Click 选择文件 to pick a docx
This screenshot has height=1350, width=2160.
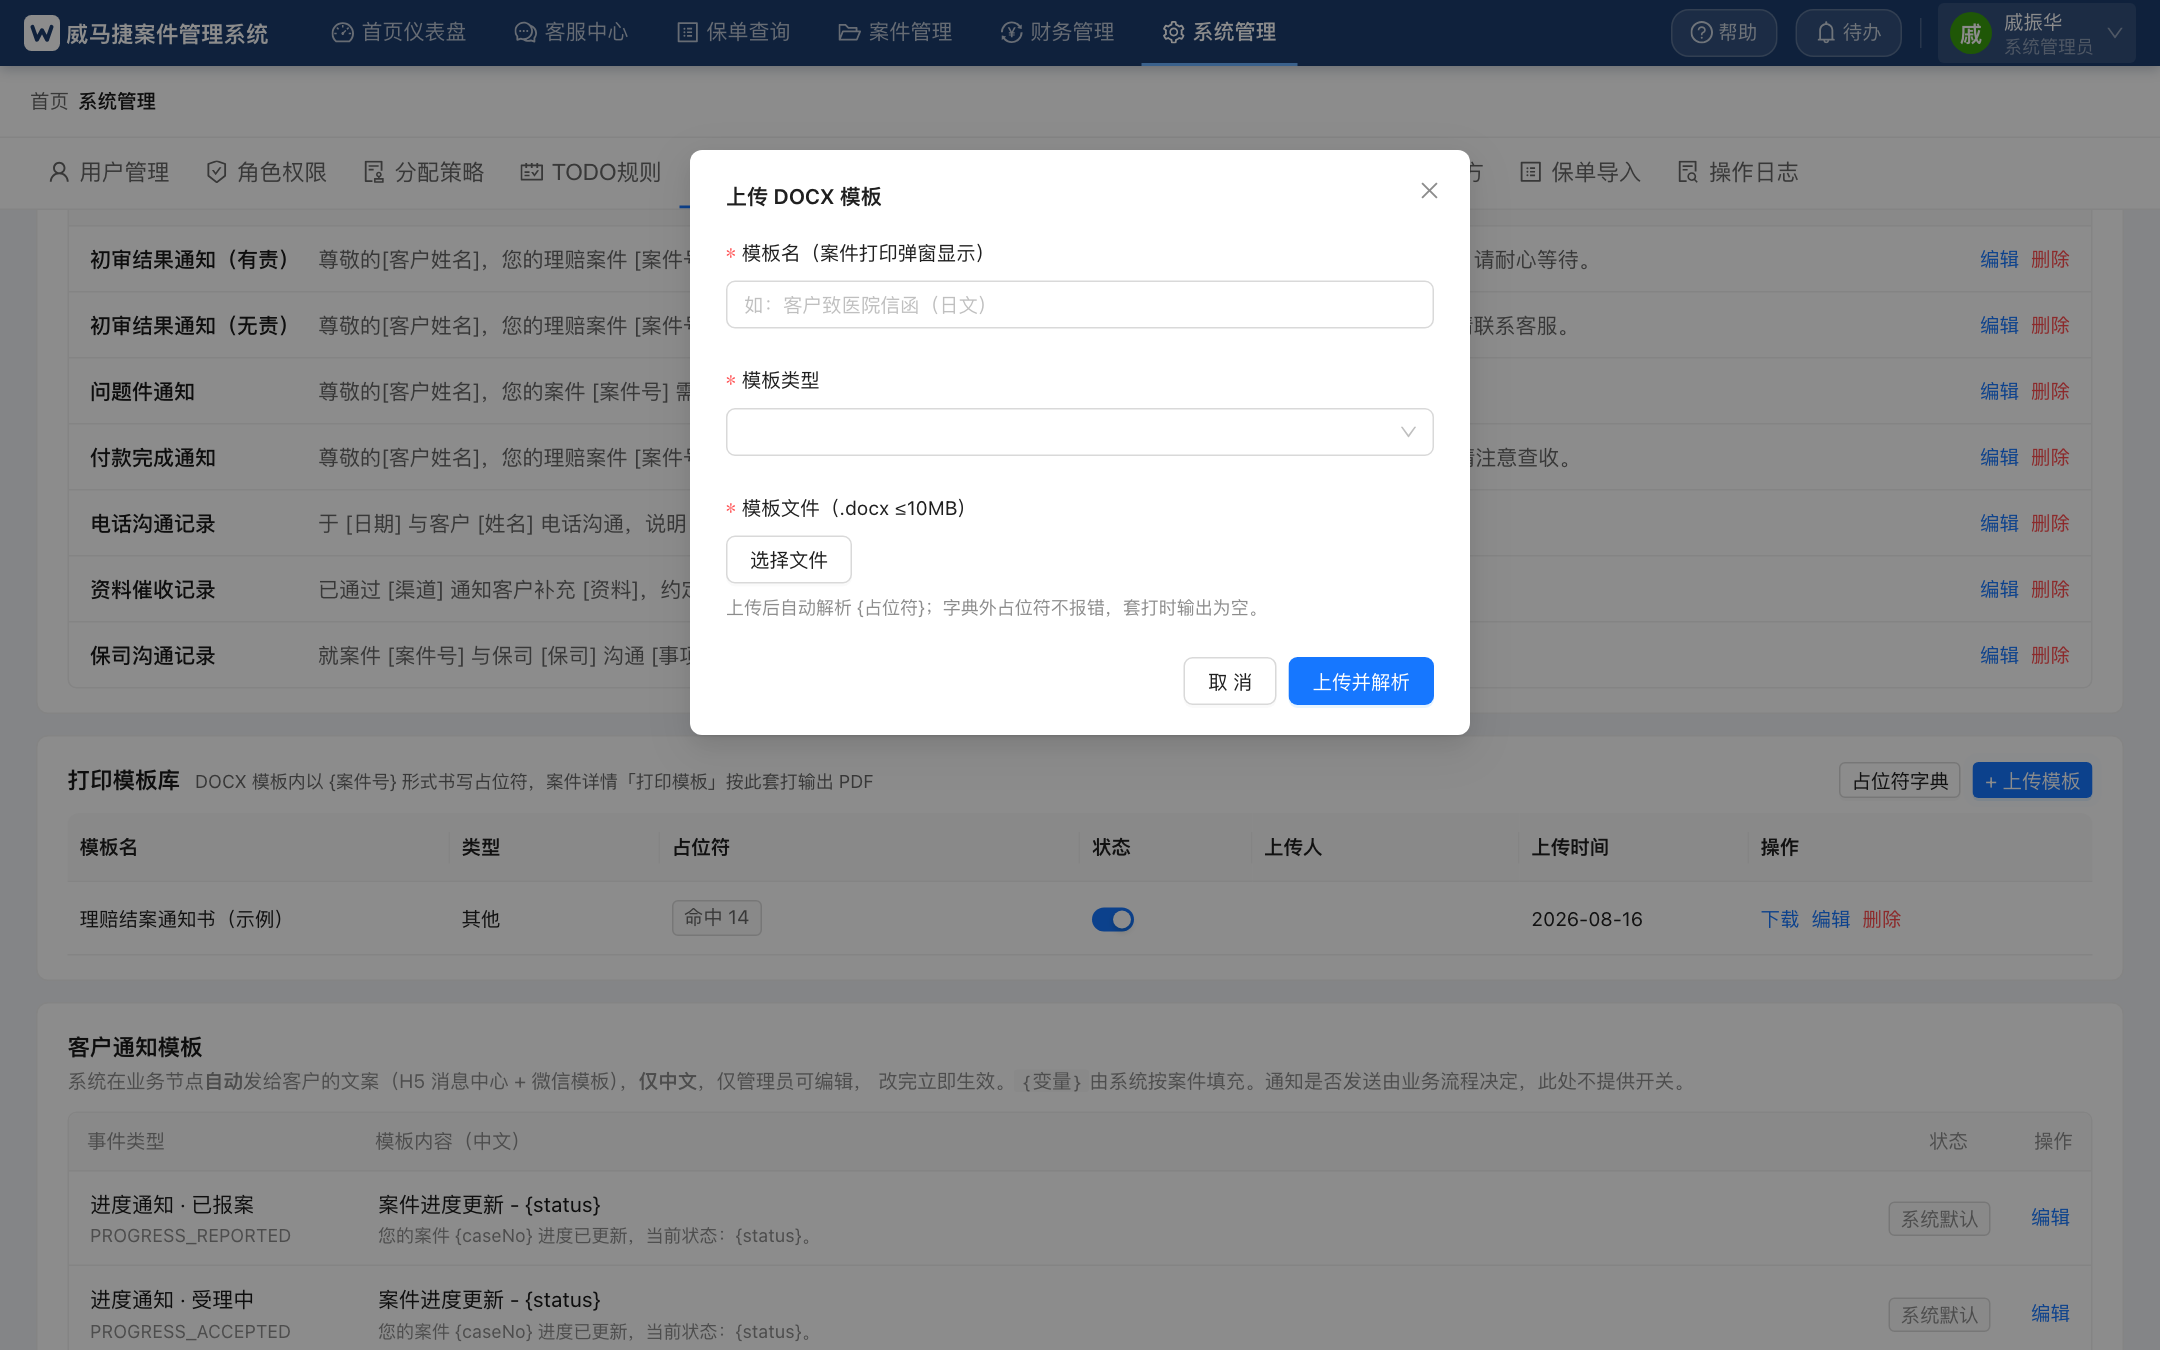[789, 560]
